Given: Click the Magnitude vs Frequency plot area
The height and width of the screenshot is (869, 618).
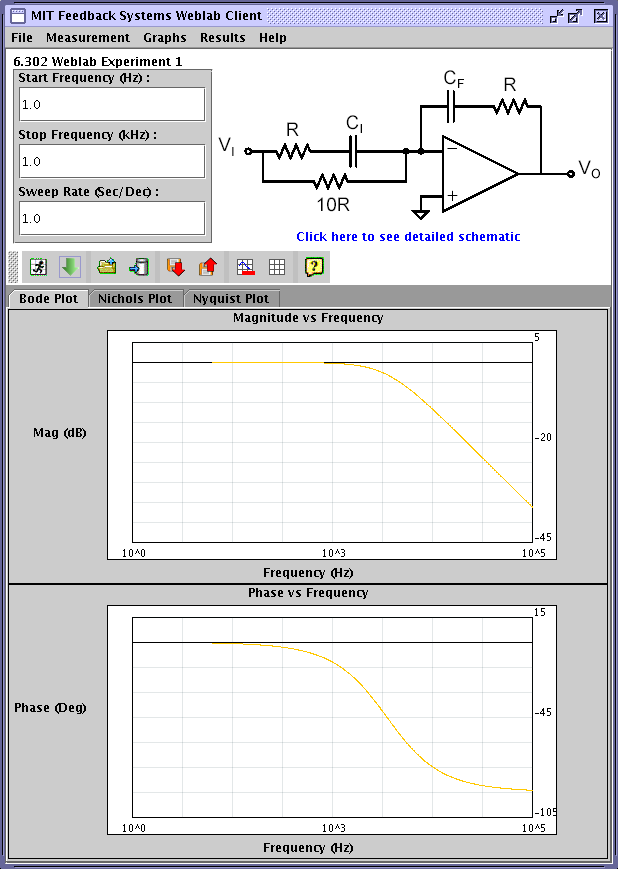Looking at the screenshot, I should pos(332,442).
